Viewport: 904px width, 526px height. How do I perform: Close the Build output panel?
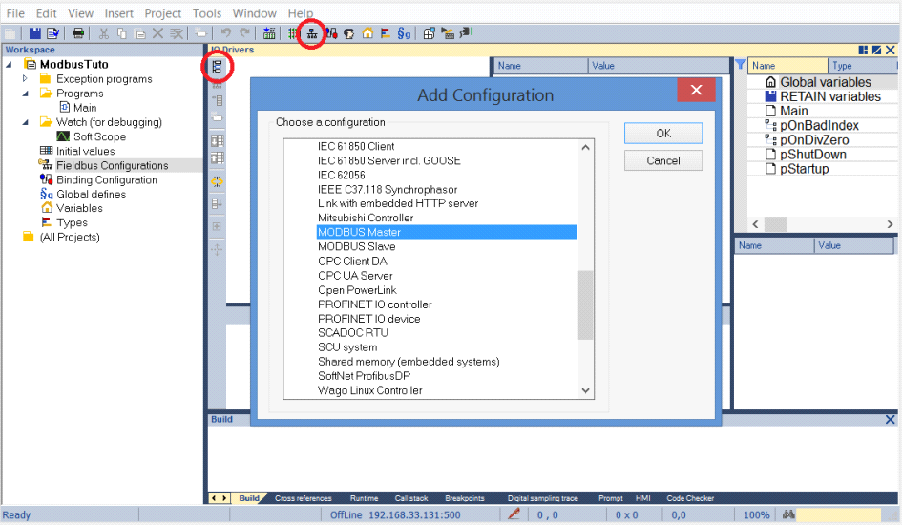pos(890,419)
